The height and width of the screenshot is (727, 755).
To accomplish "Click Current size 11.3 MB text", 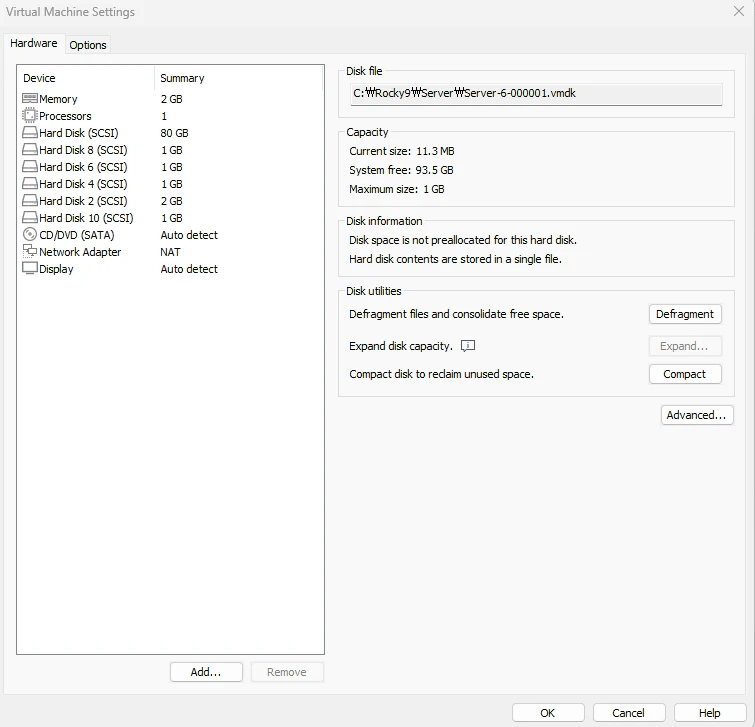I will coord(402,151).
